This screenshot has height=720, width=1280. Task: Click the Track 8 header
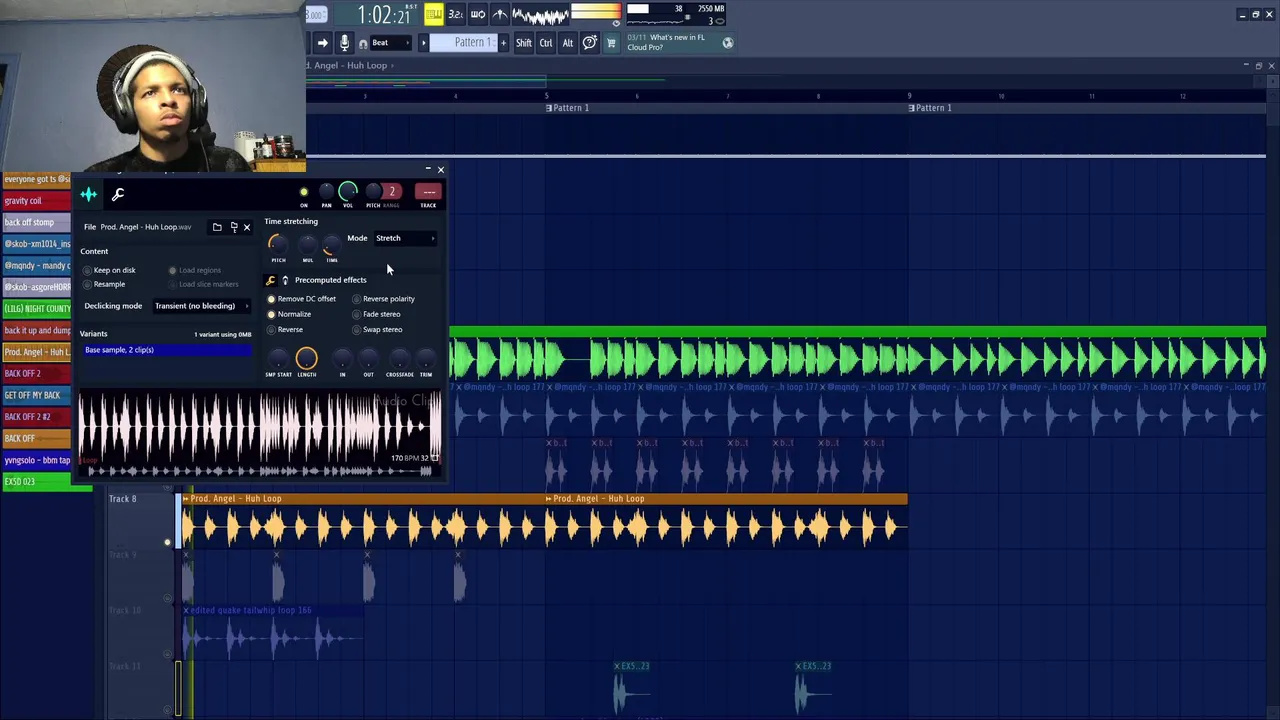tap(140, 520)
